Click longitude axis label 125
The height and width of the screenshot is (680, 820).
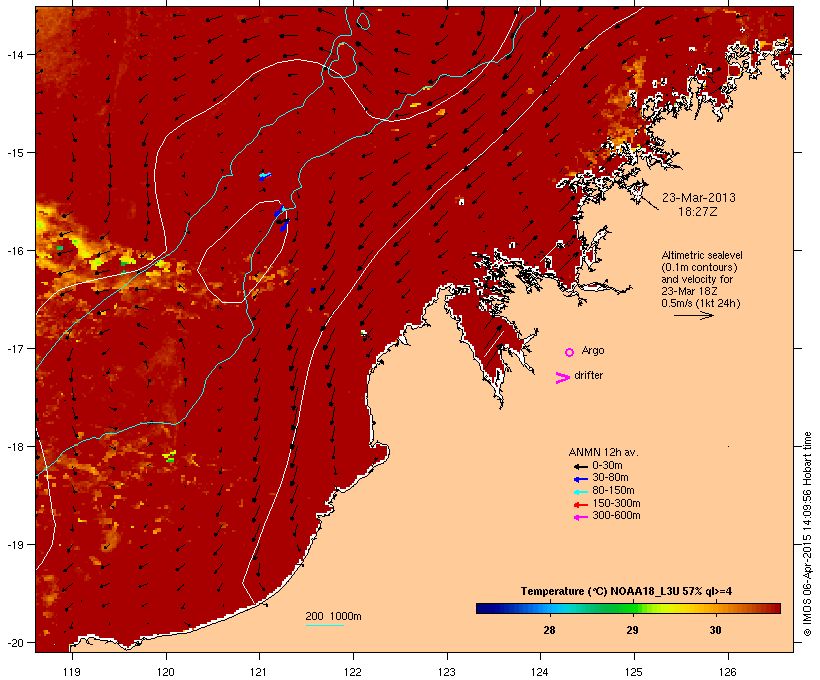[x=634, y=672]
